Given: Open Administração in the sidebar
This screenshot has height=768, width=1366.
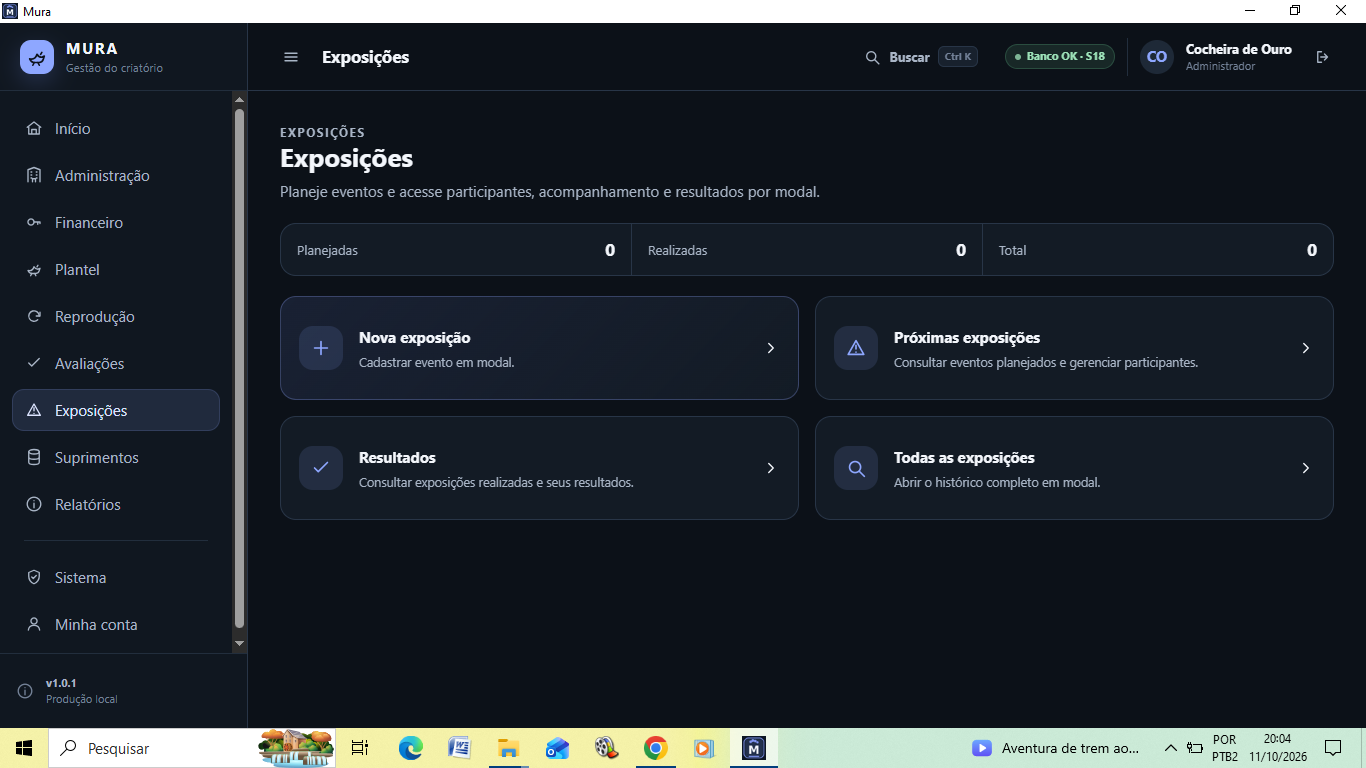Looking at the screenshot, I should pyautogui.click(x=116, y=176).
